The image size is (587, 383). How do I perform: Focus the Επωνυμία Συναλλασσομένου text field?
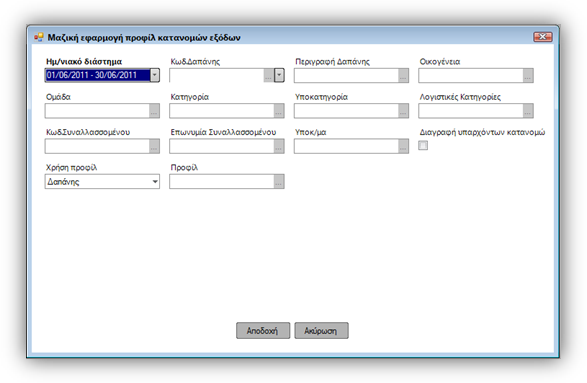click(x=222, y=146)
